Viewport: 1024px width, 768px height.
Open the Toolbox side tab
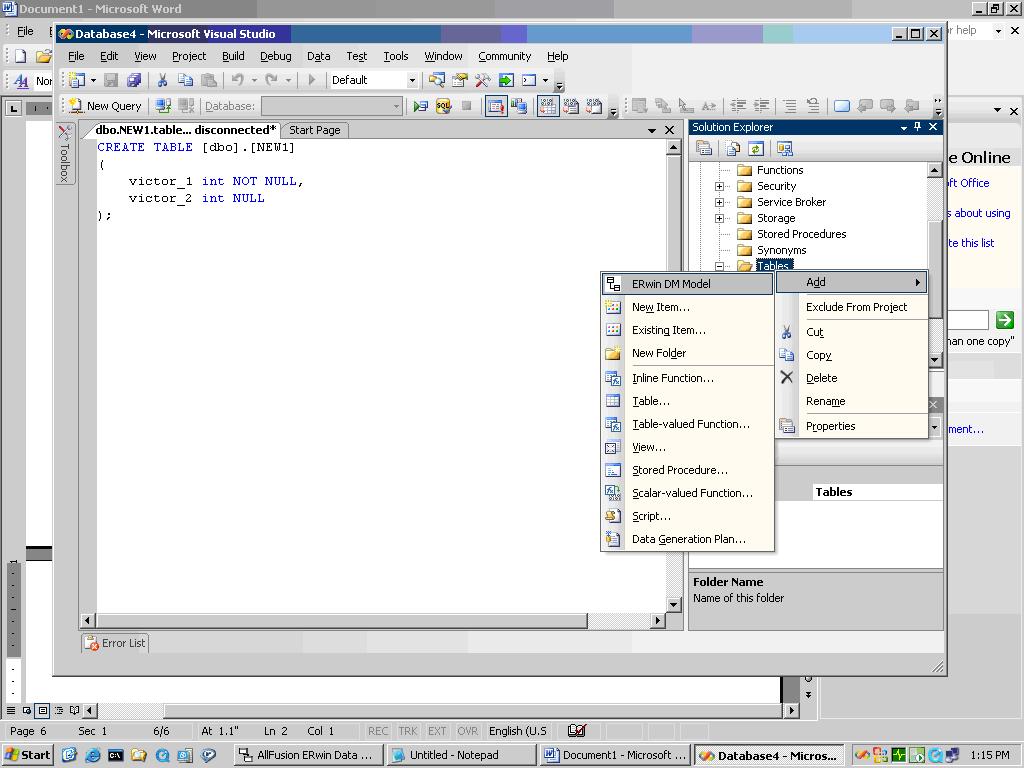[x=64, y=154]
